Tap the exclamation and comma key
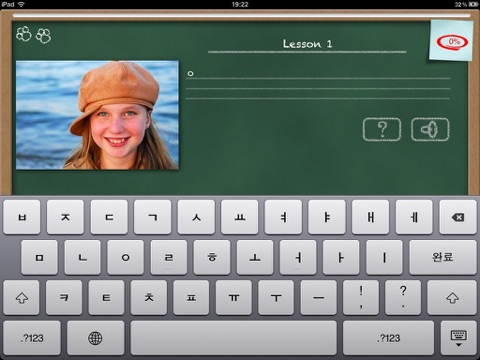This screenshot has height=360, width=480. [361, 298]
